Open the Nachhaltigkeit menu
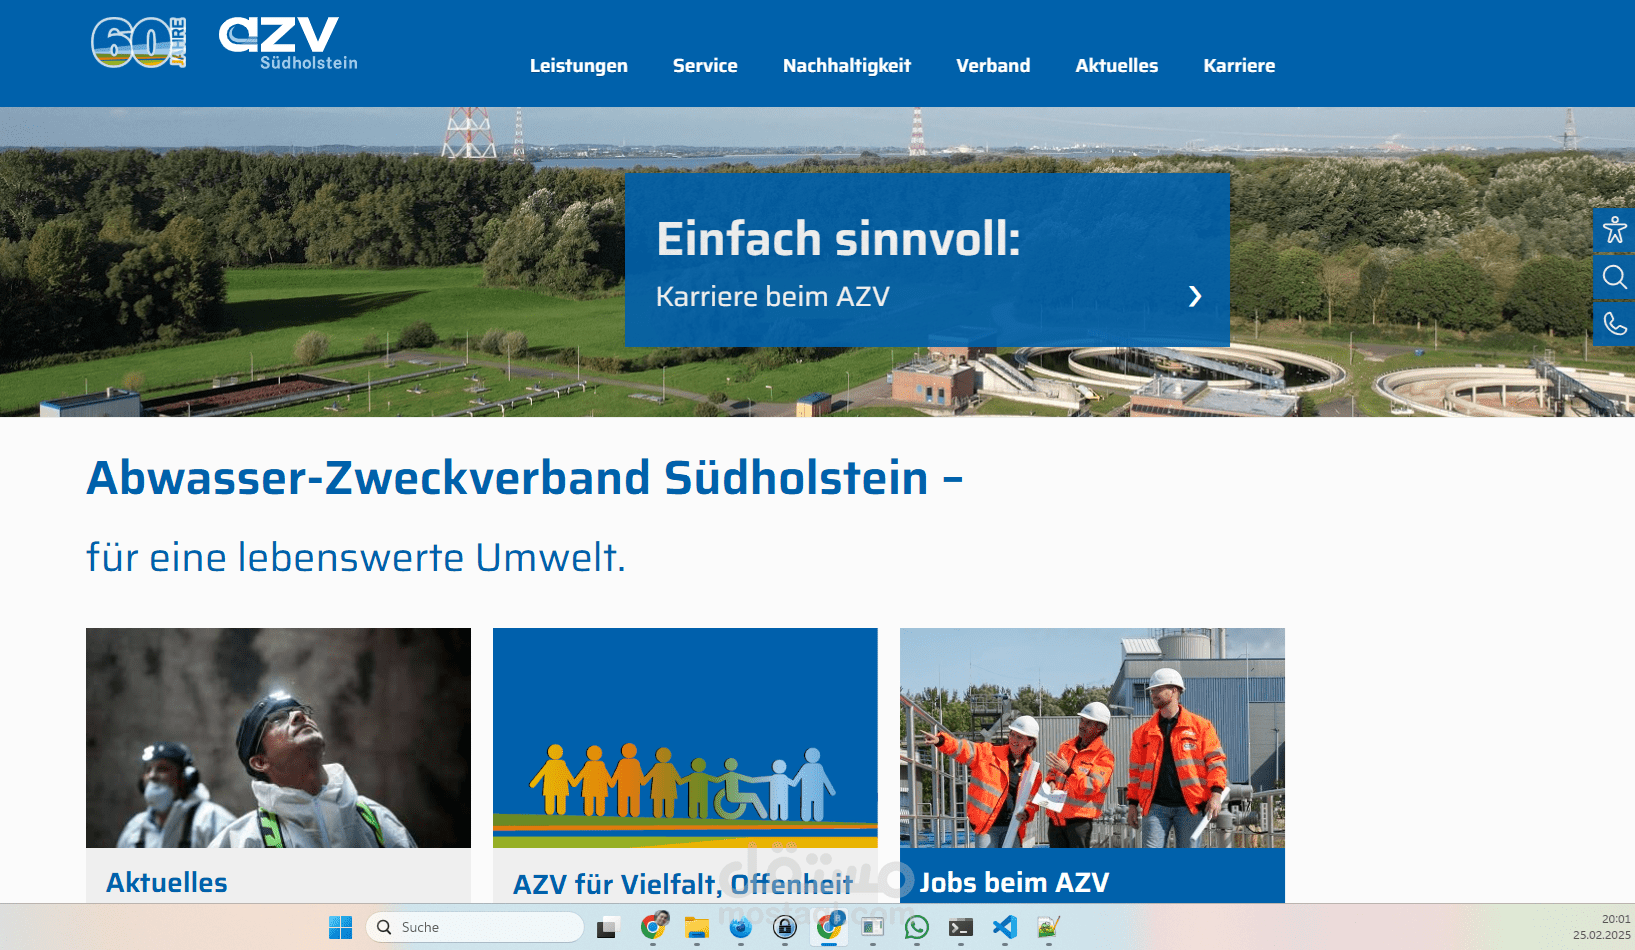 [x=847, y=66]
